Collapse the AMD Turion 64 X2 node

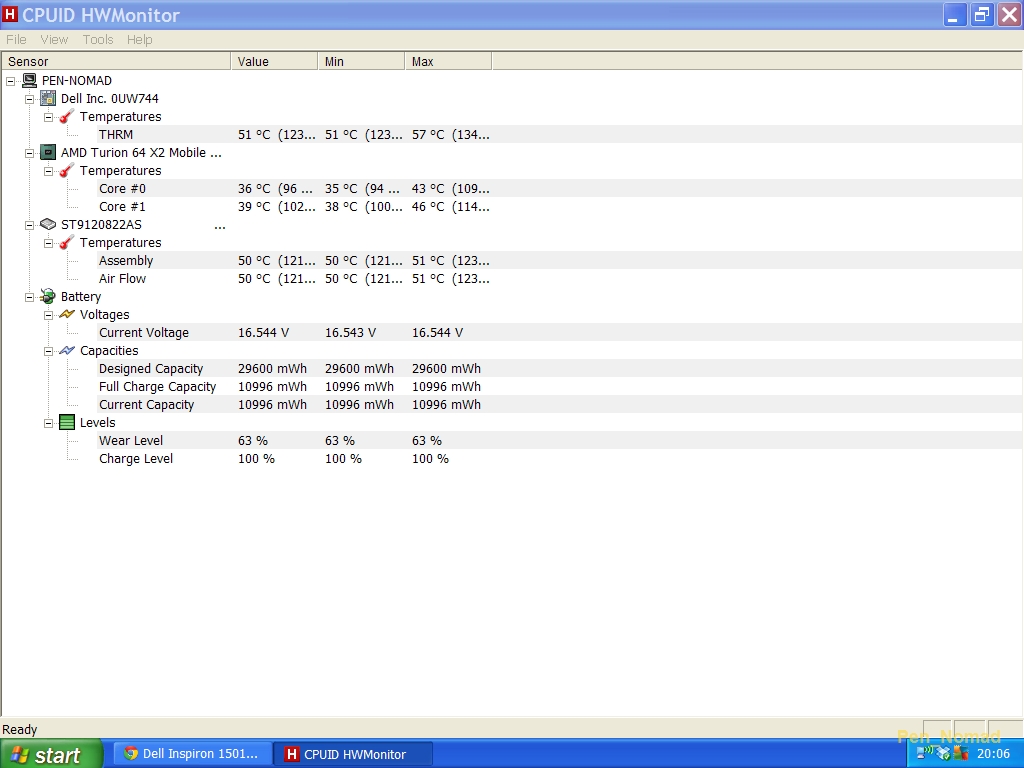tap(29, 153)
